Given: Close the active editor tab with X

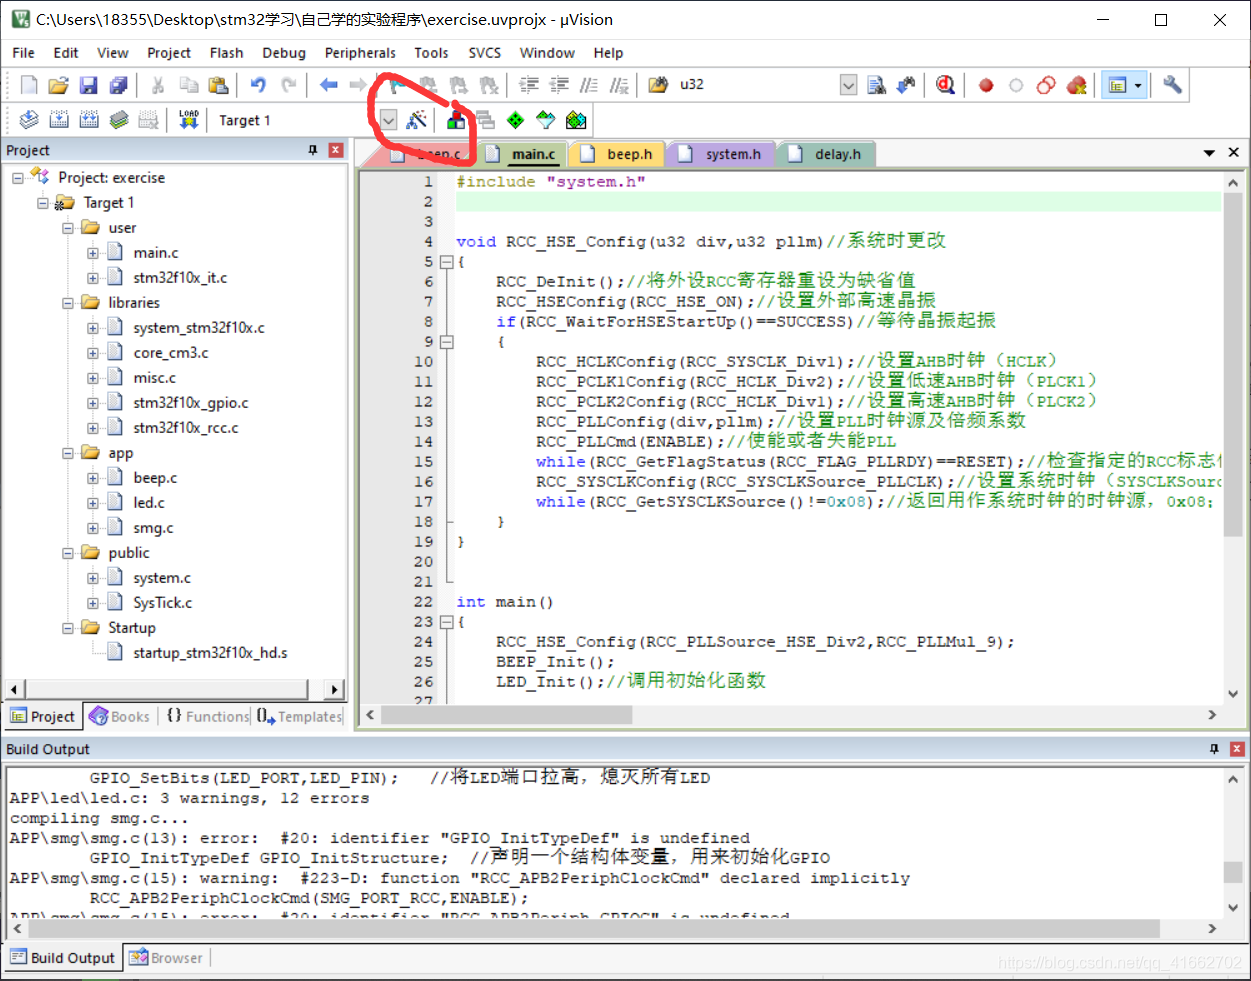Looking at the screenshot, I should (x=1234, y=153).
